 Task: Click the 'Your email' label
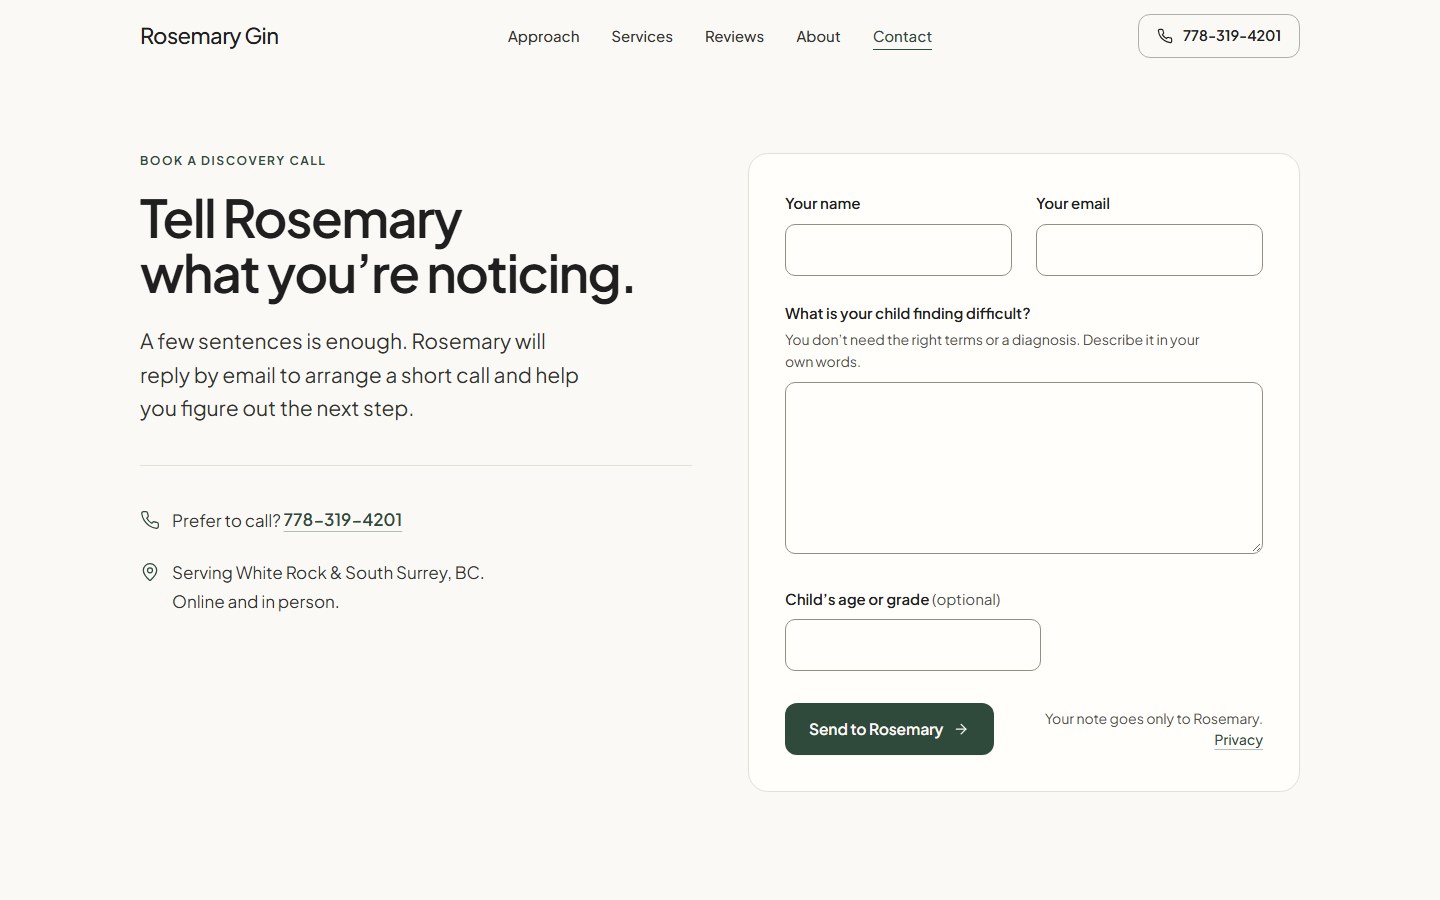(1073, 203)
